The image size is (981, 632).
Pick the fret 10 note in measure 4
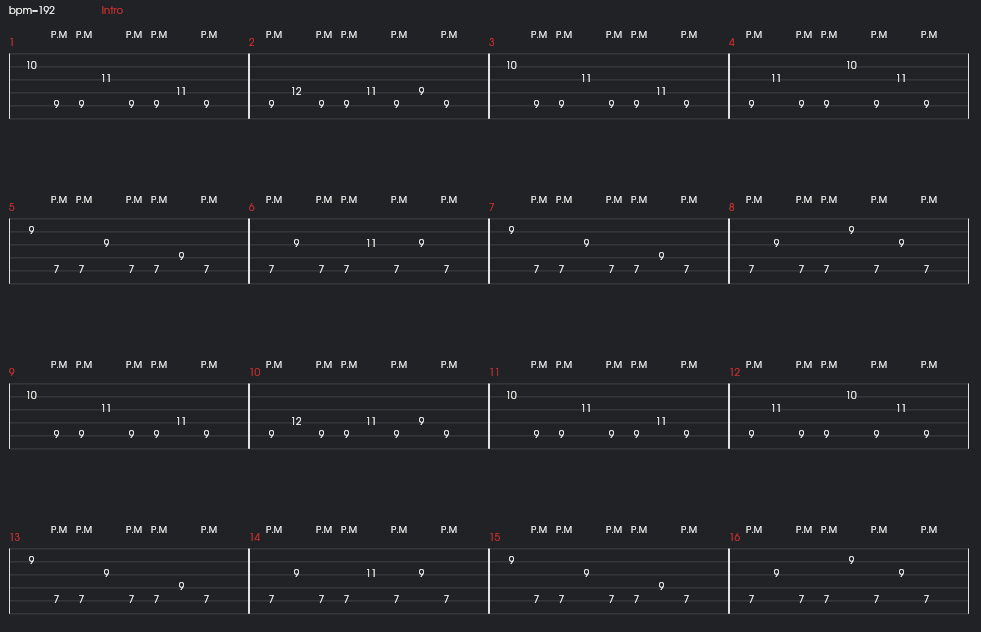point(852,66)
